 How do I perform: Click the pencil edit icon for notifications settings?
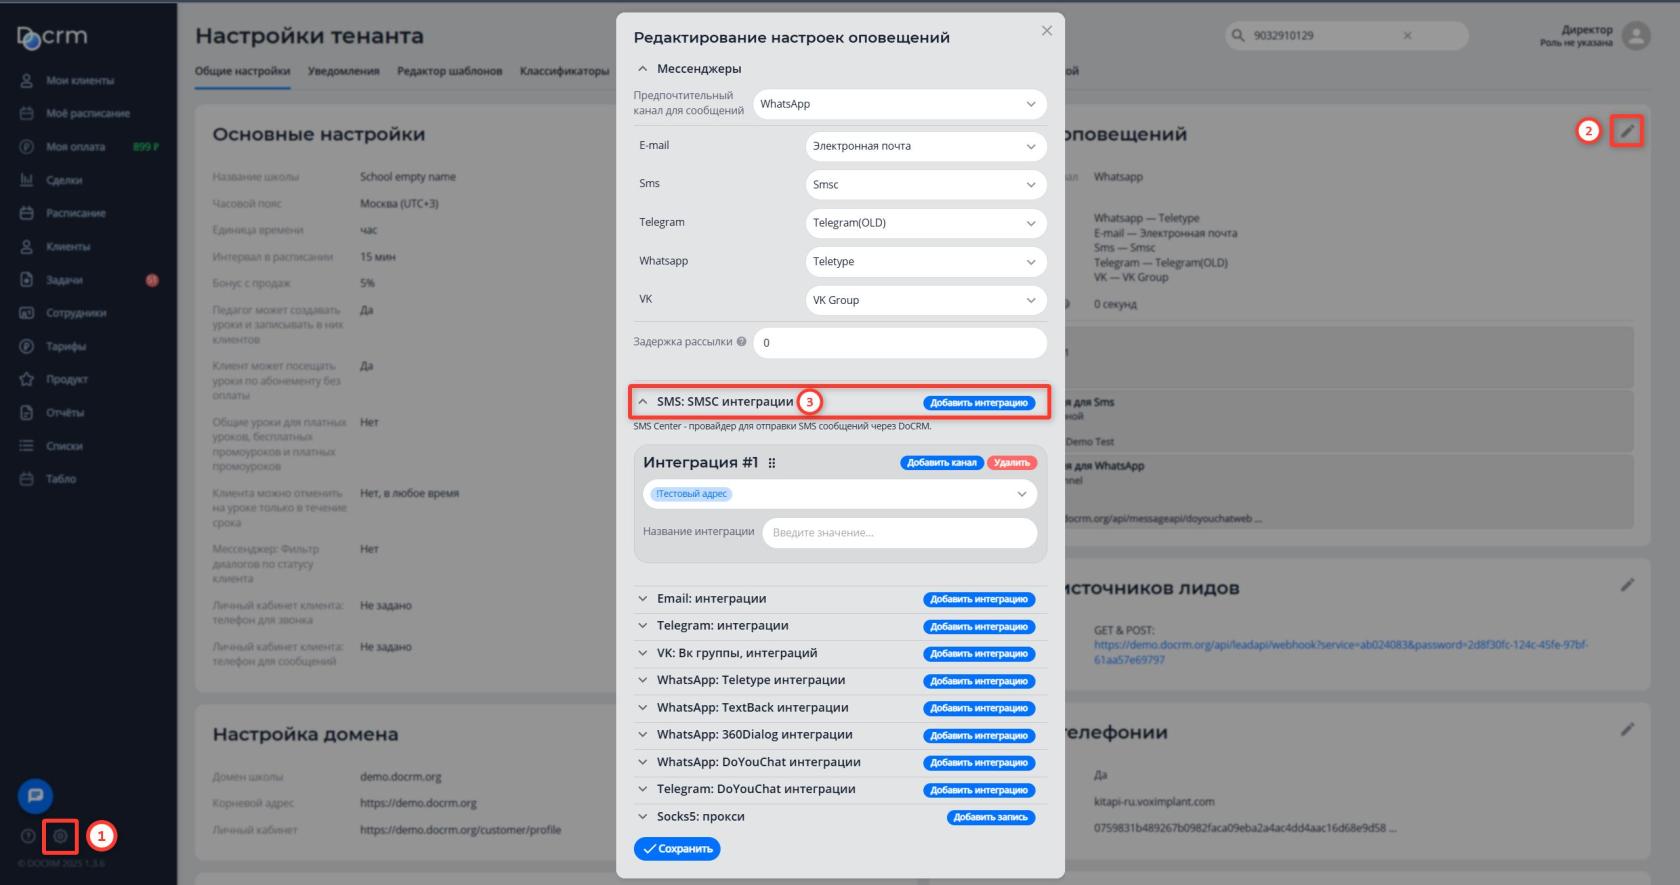1627,131
